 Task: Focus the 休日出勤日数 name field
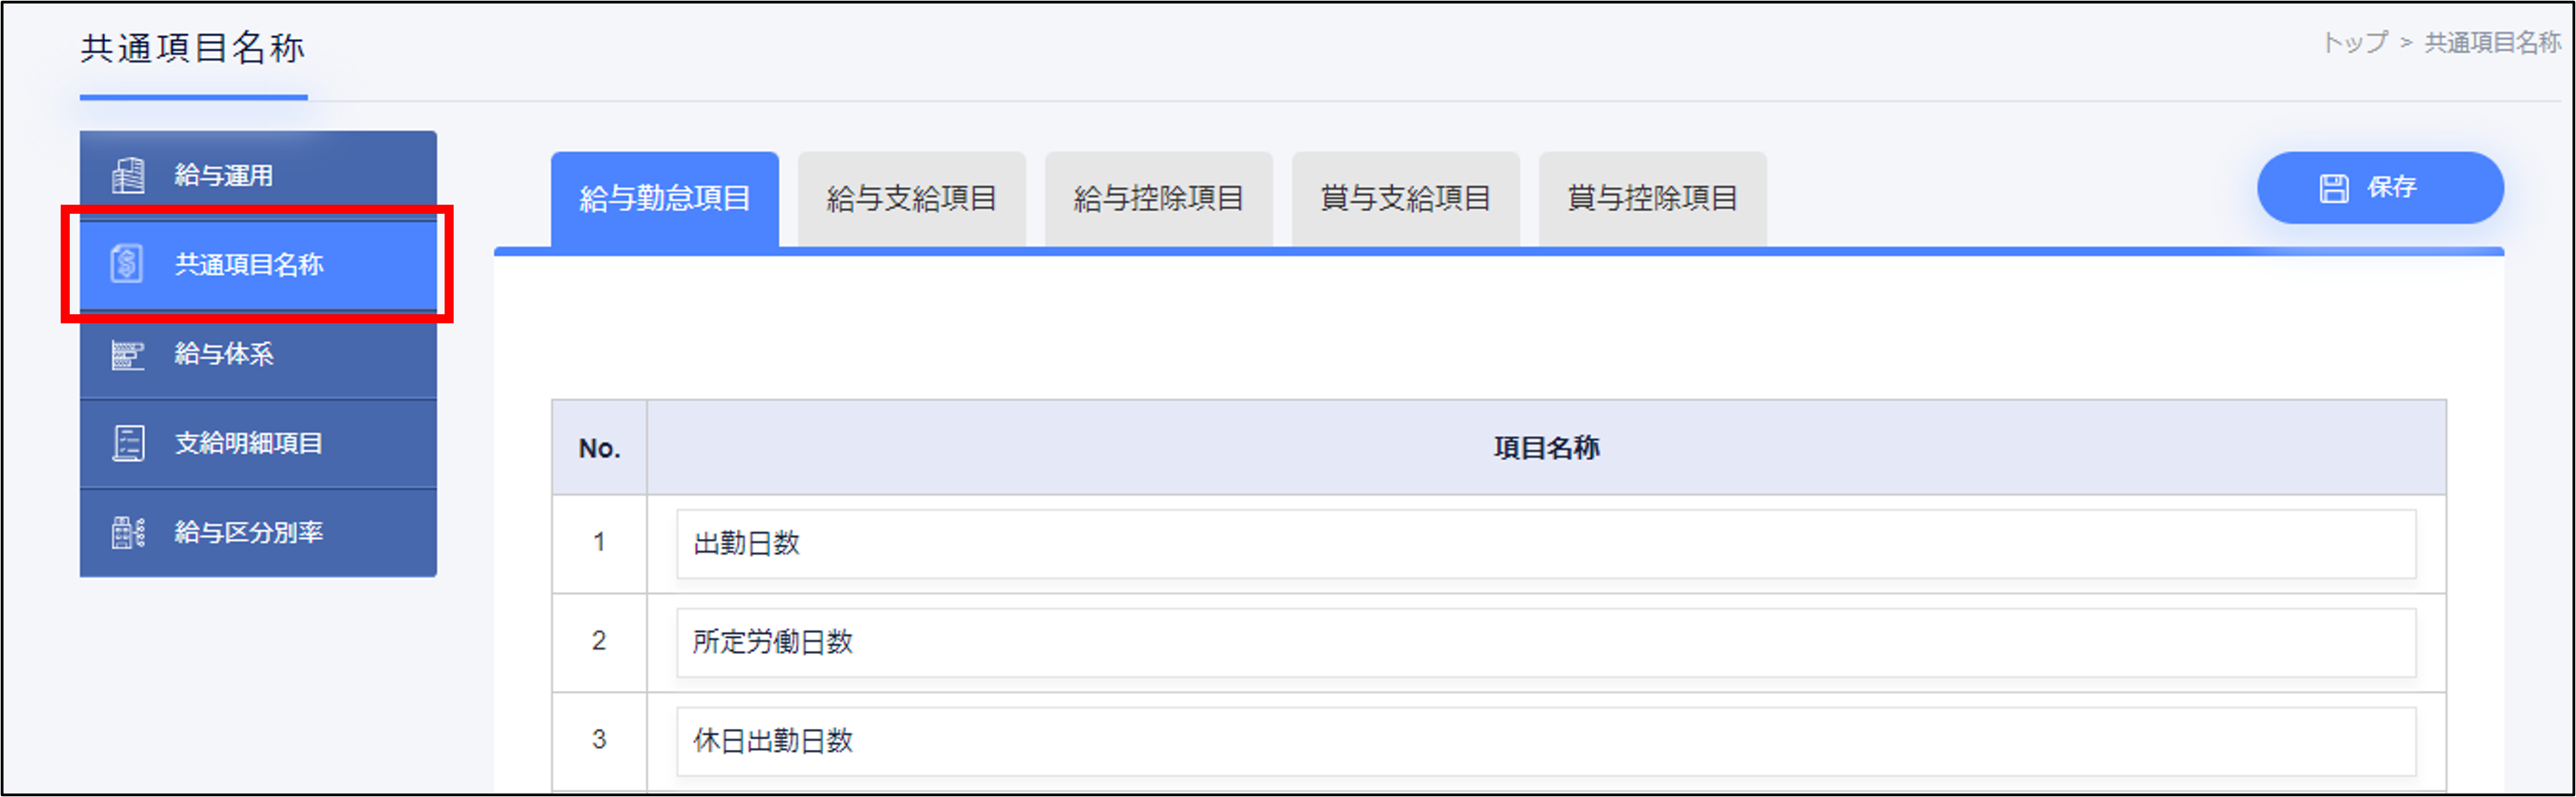coord(1546,742)
